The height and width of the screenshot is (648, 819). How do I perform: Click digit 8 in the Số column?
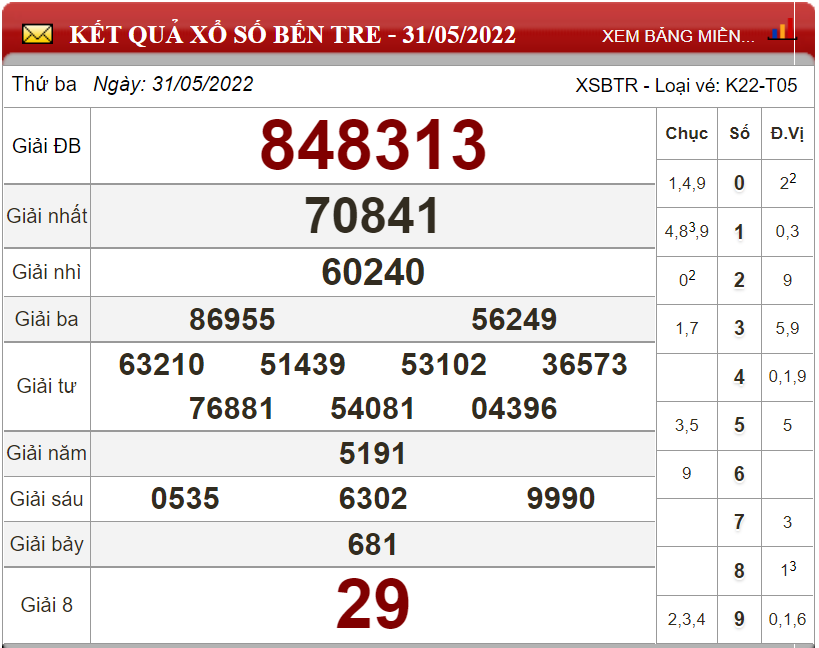739,571
